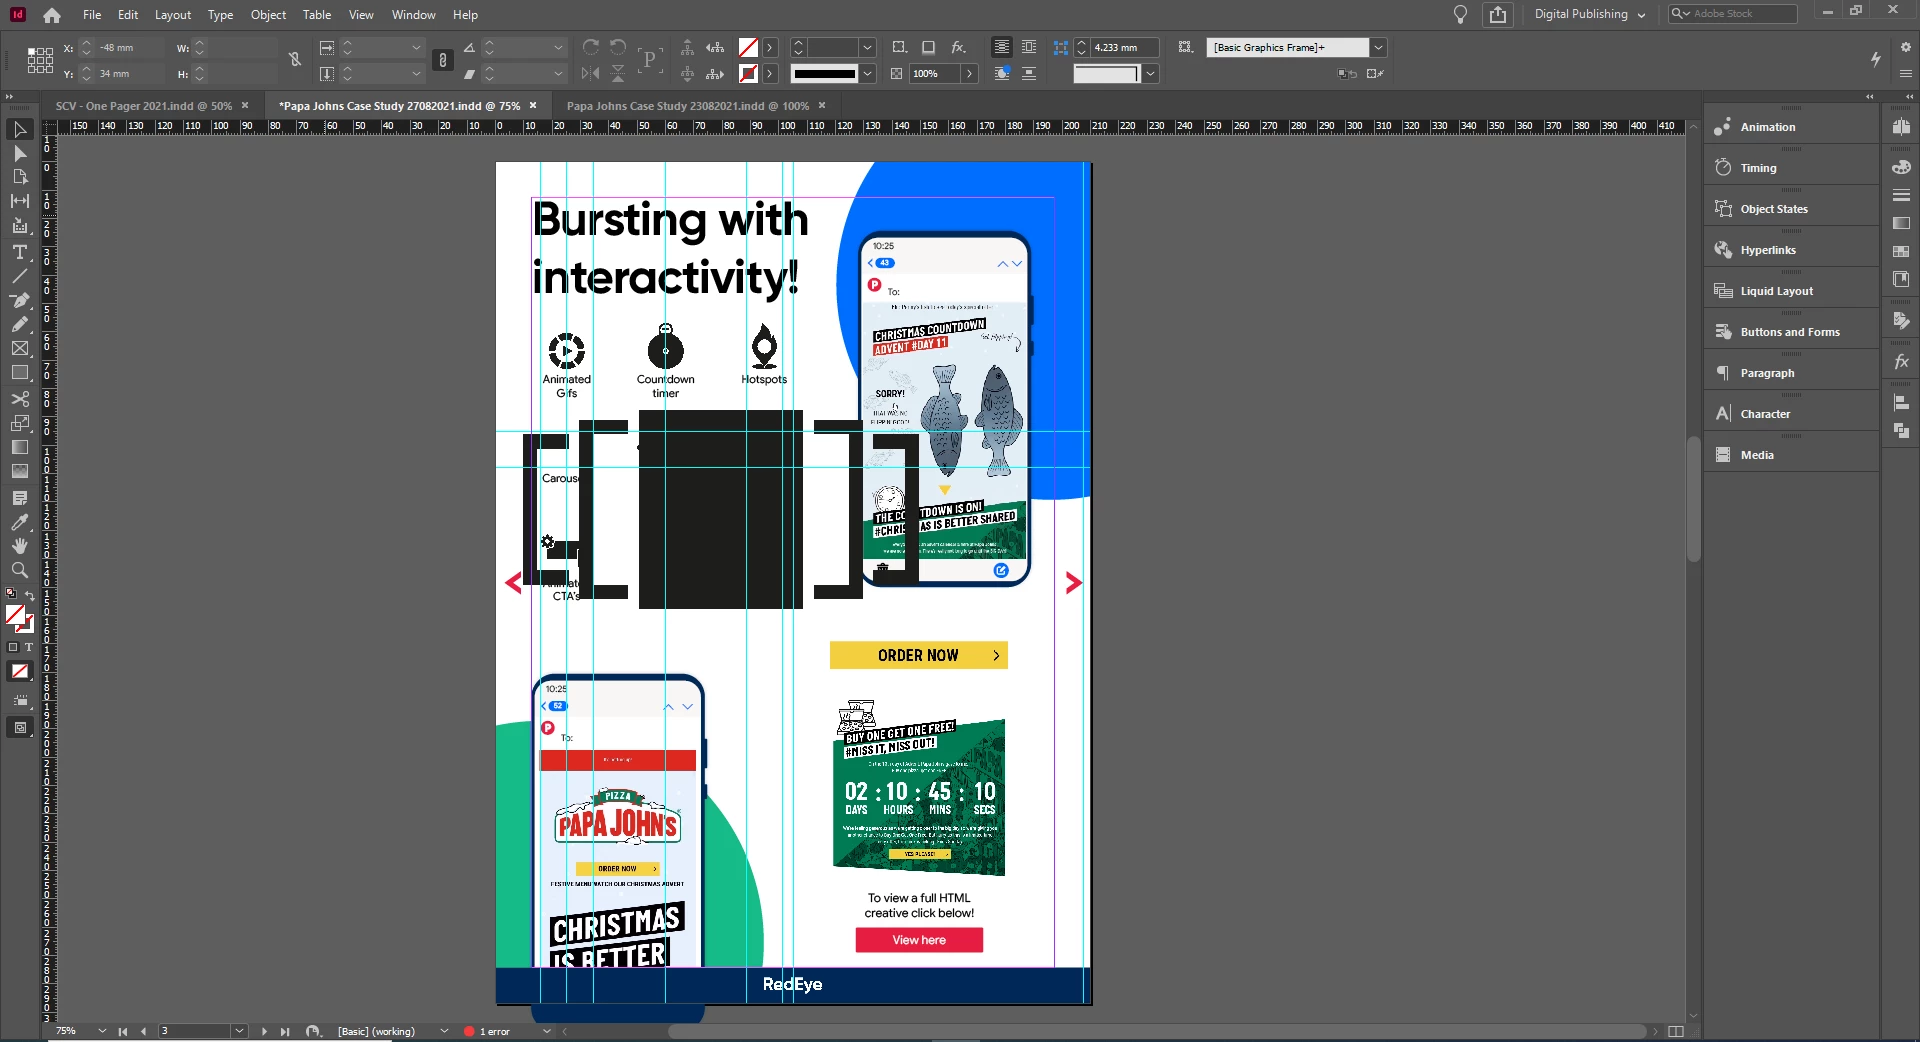Open the File menu

tap(92, 15)
